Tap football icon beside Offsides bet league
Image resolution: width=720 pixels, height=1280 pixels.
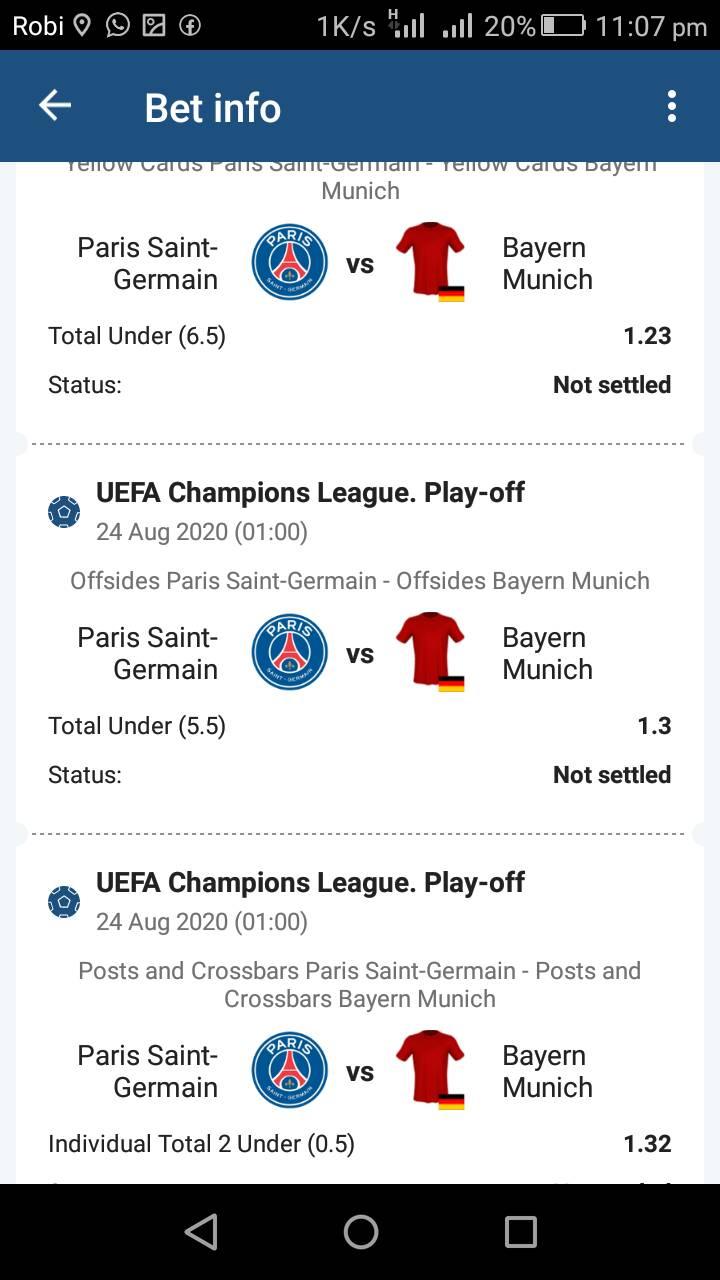(64, 512)
